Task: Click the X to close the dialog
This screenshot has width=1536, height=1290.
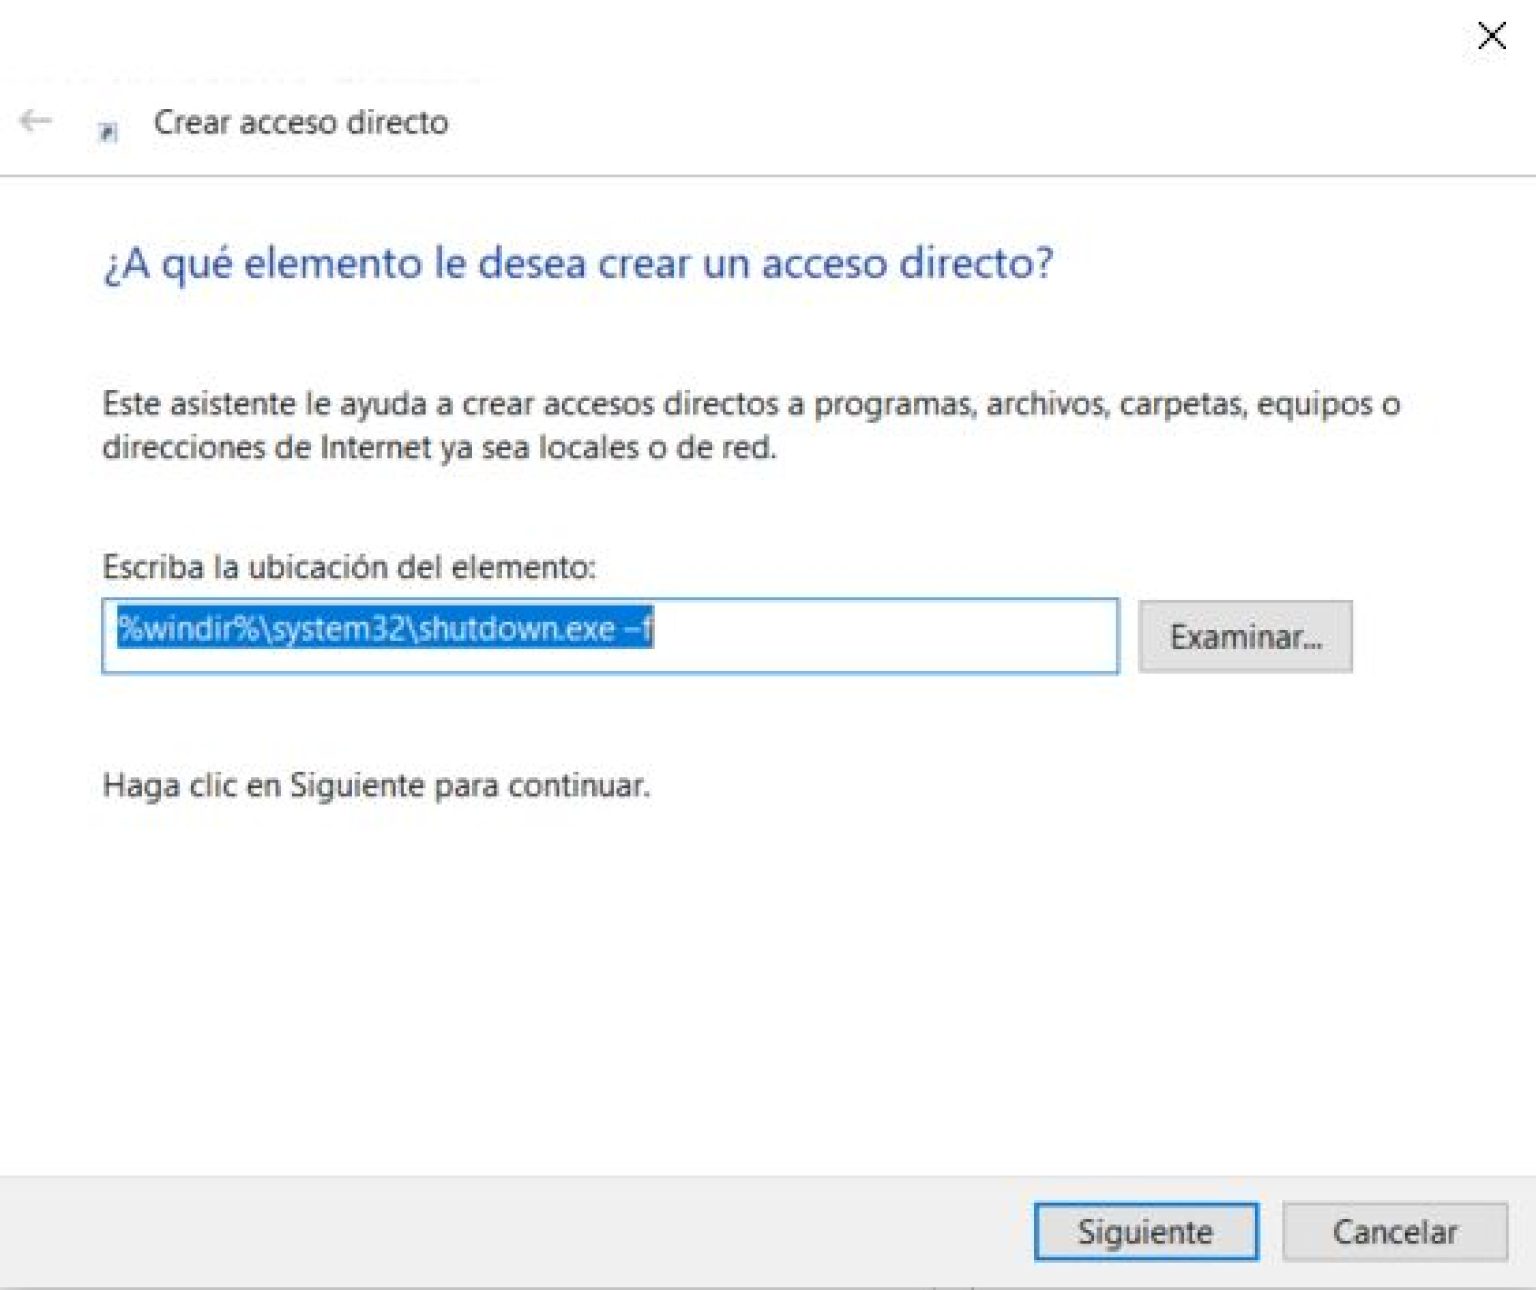Action: coord(1491,36)
